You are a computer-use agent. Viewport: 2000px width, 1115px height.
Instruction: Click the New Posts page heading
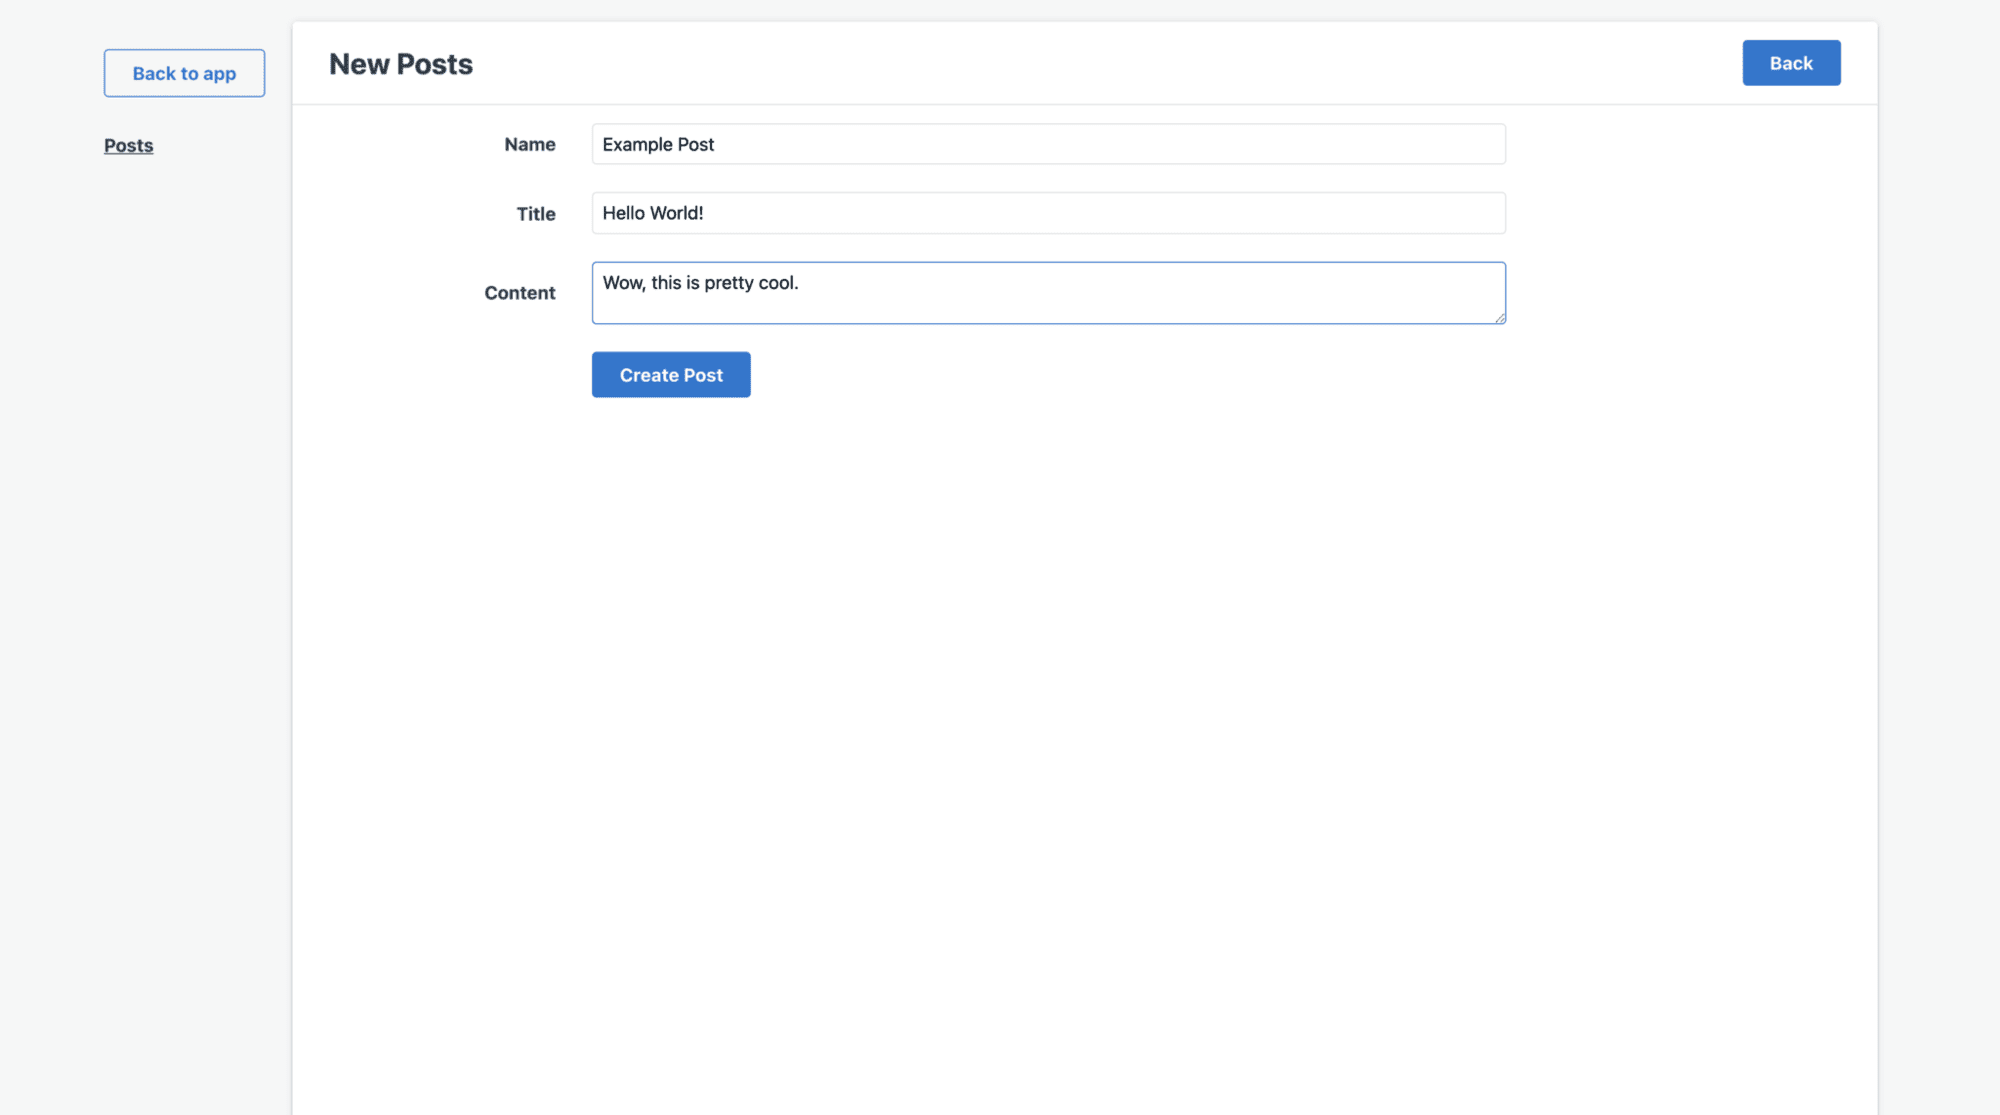point(400,63)
